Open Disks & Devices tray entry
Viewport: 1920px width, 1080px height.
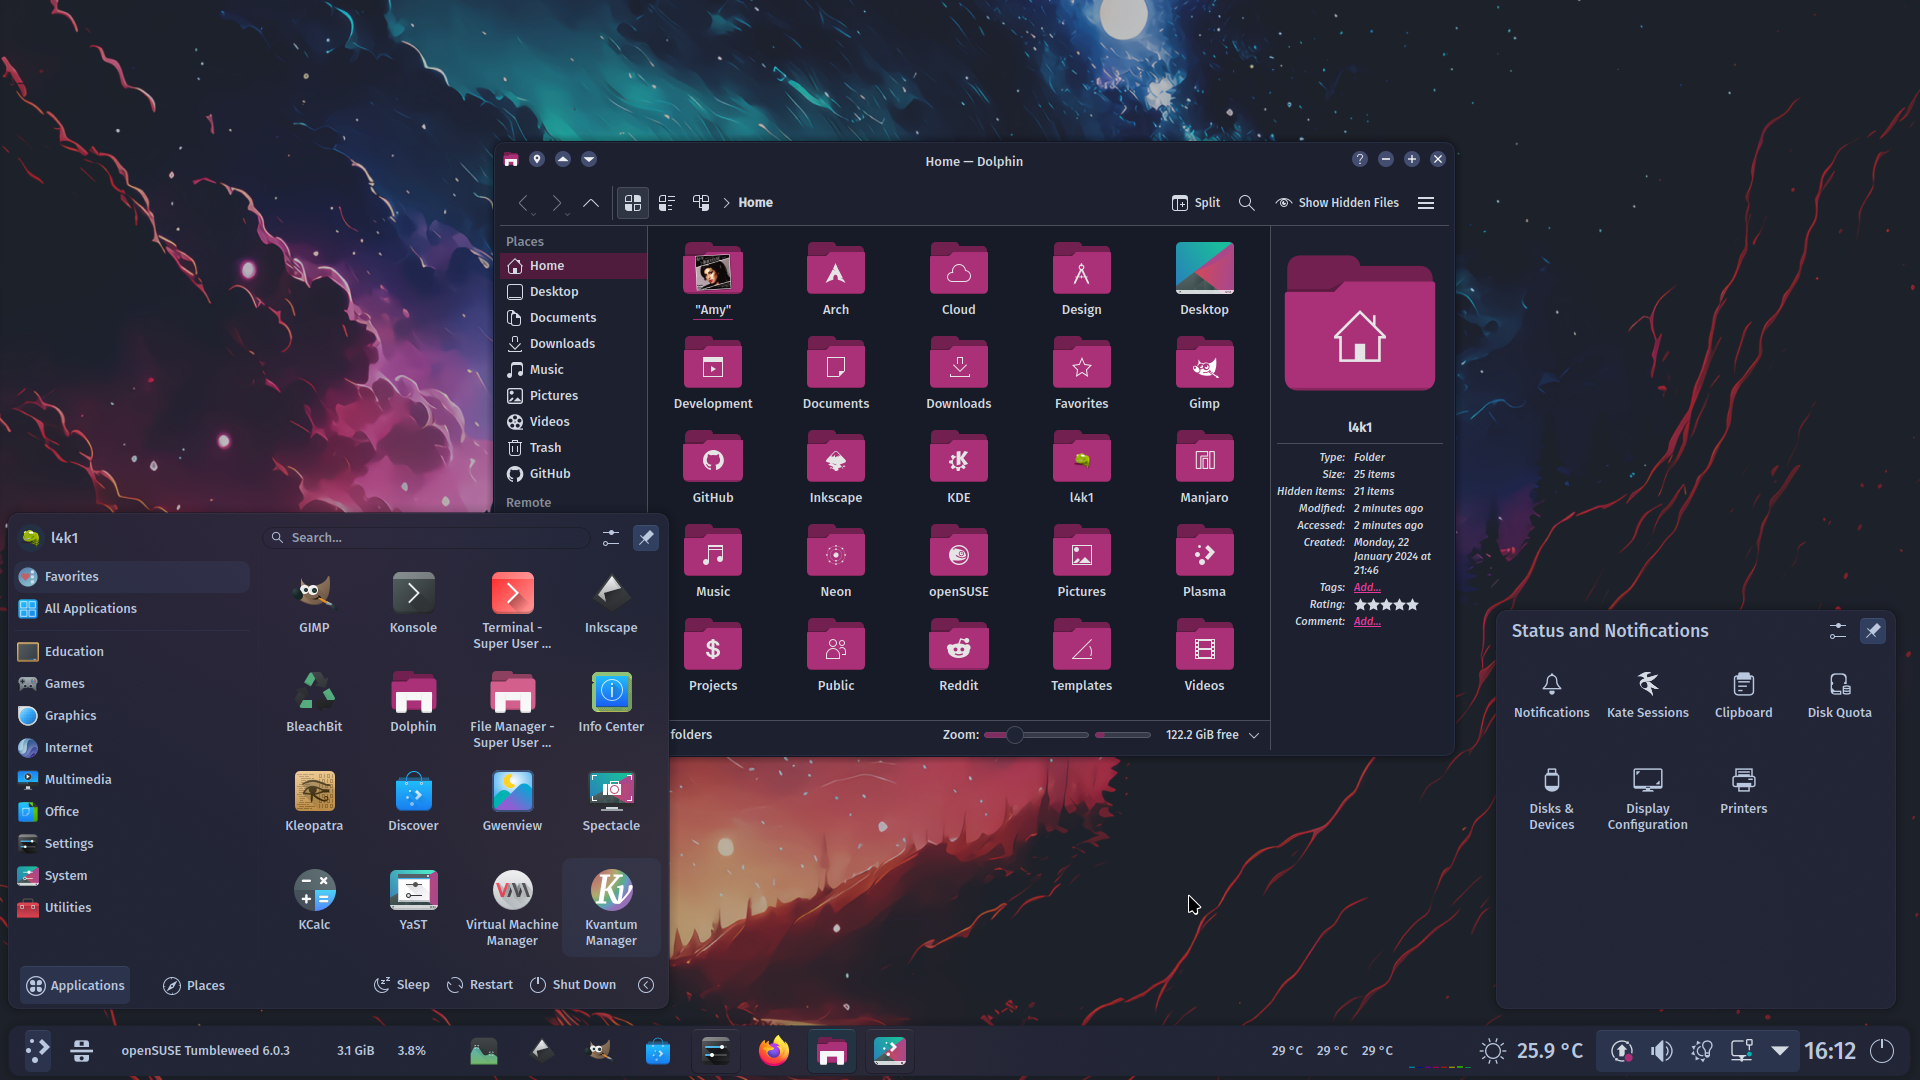1551,799
